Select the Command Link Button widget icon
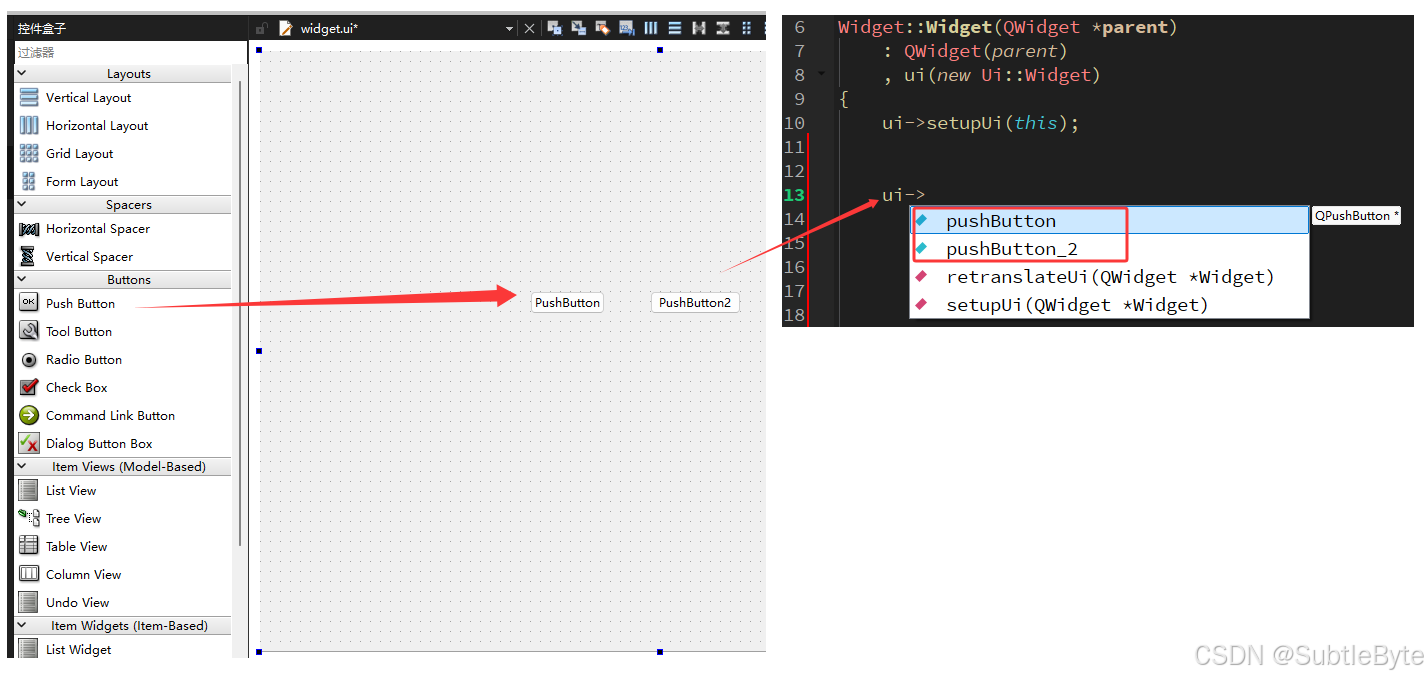 [29, 415]
